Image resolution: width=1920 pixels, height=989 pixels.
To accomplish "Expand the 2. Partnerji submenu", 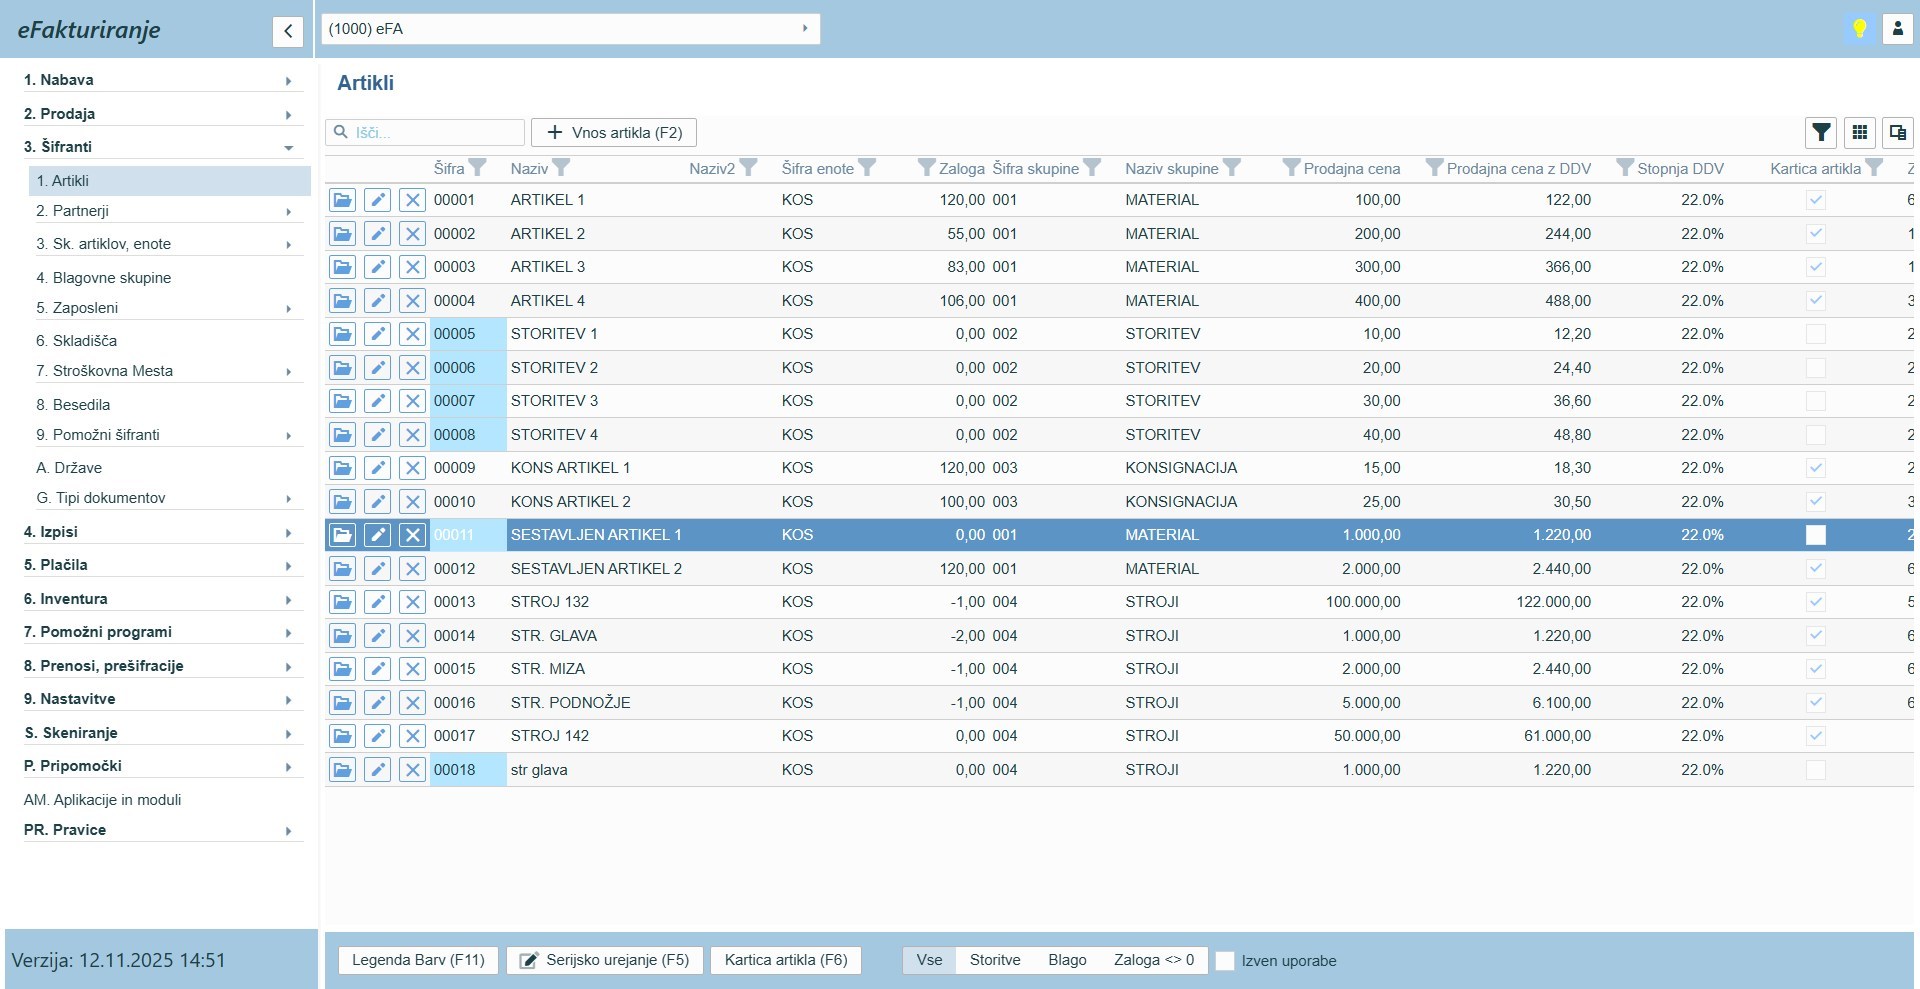I will tap(165, 211).
